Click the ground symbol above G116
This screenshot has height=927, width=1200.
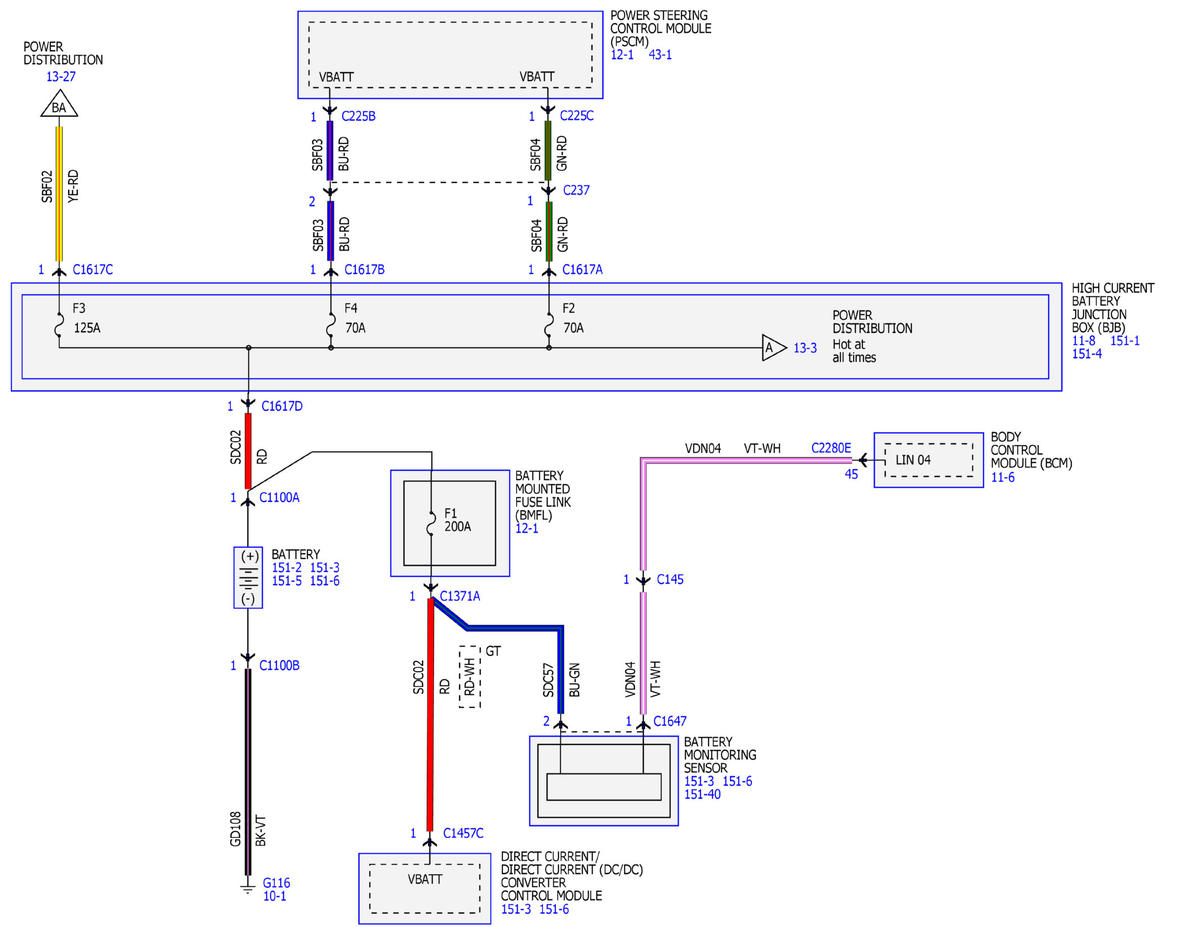coord(248,886)
